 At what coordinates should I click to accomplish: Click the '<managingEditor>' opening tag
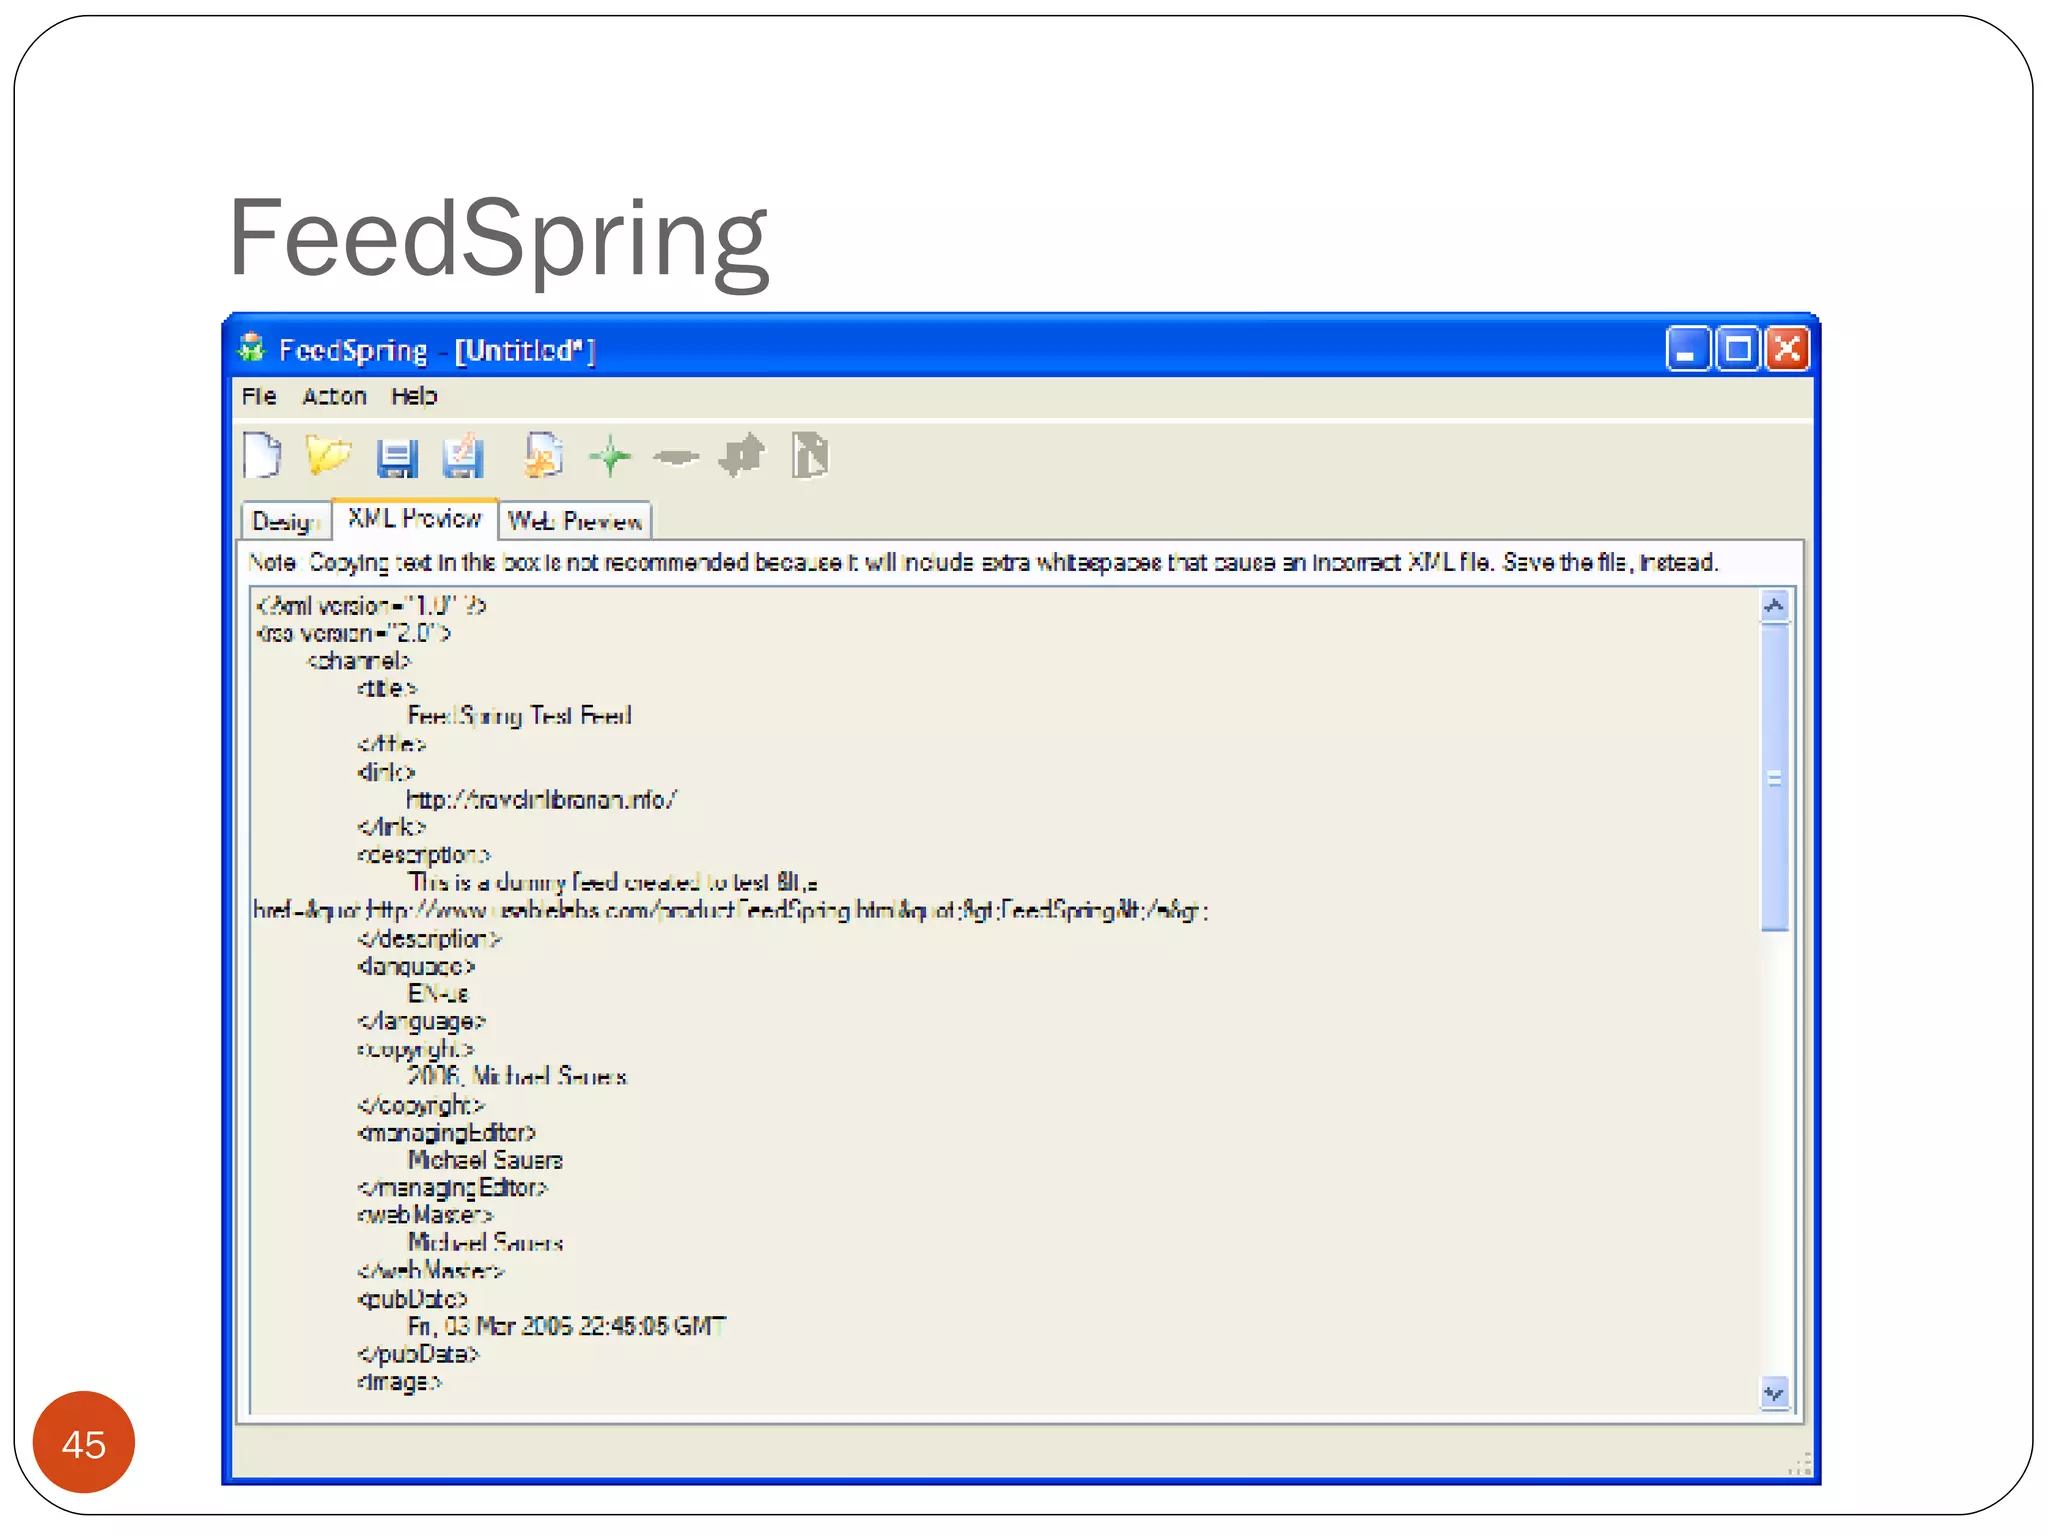pyautogui.click(x=446, y=1133)
